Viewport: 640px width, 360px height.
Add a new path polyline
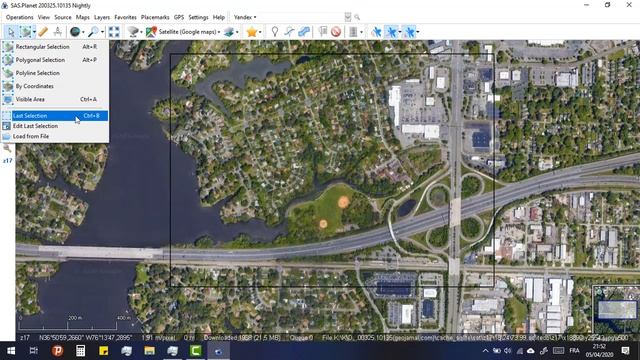[289, 31]
